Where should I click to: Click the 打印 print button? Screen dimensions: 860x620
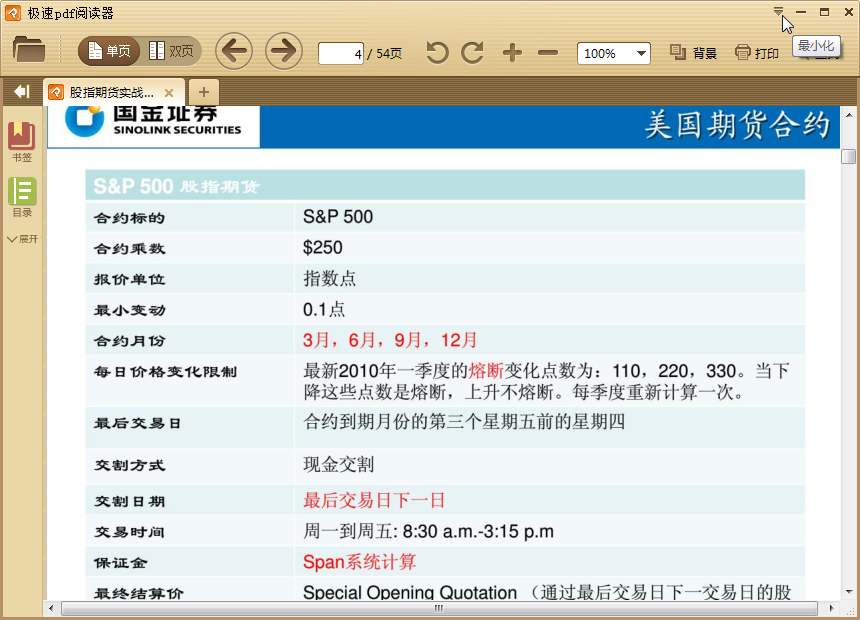click(x=757, y=53)
